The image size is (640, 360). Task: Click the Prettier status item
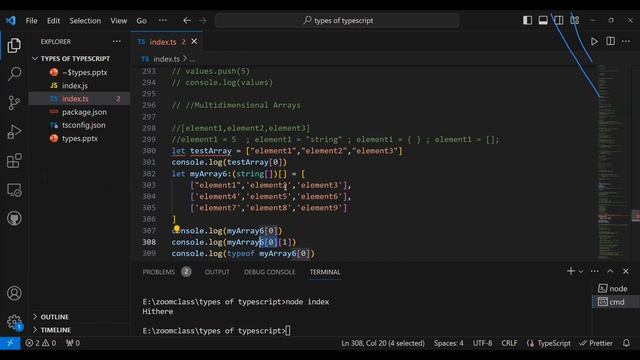(x=596, y=343)
